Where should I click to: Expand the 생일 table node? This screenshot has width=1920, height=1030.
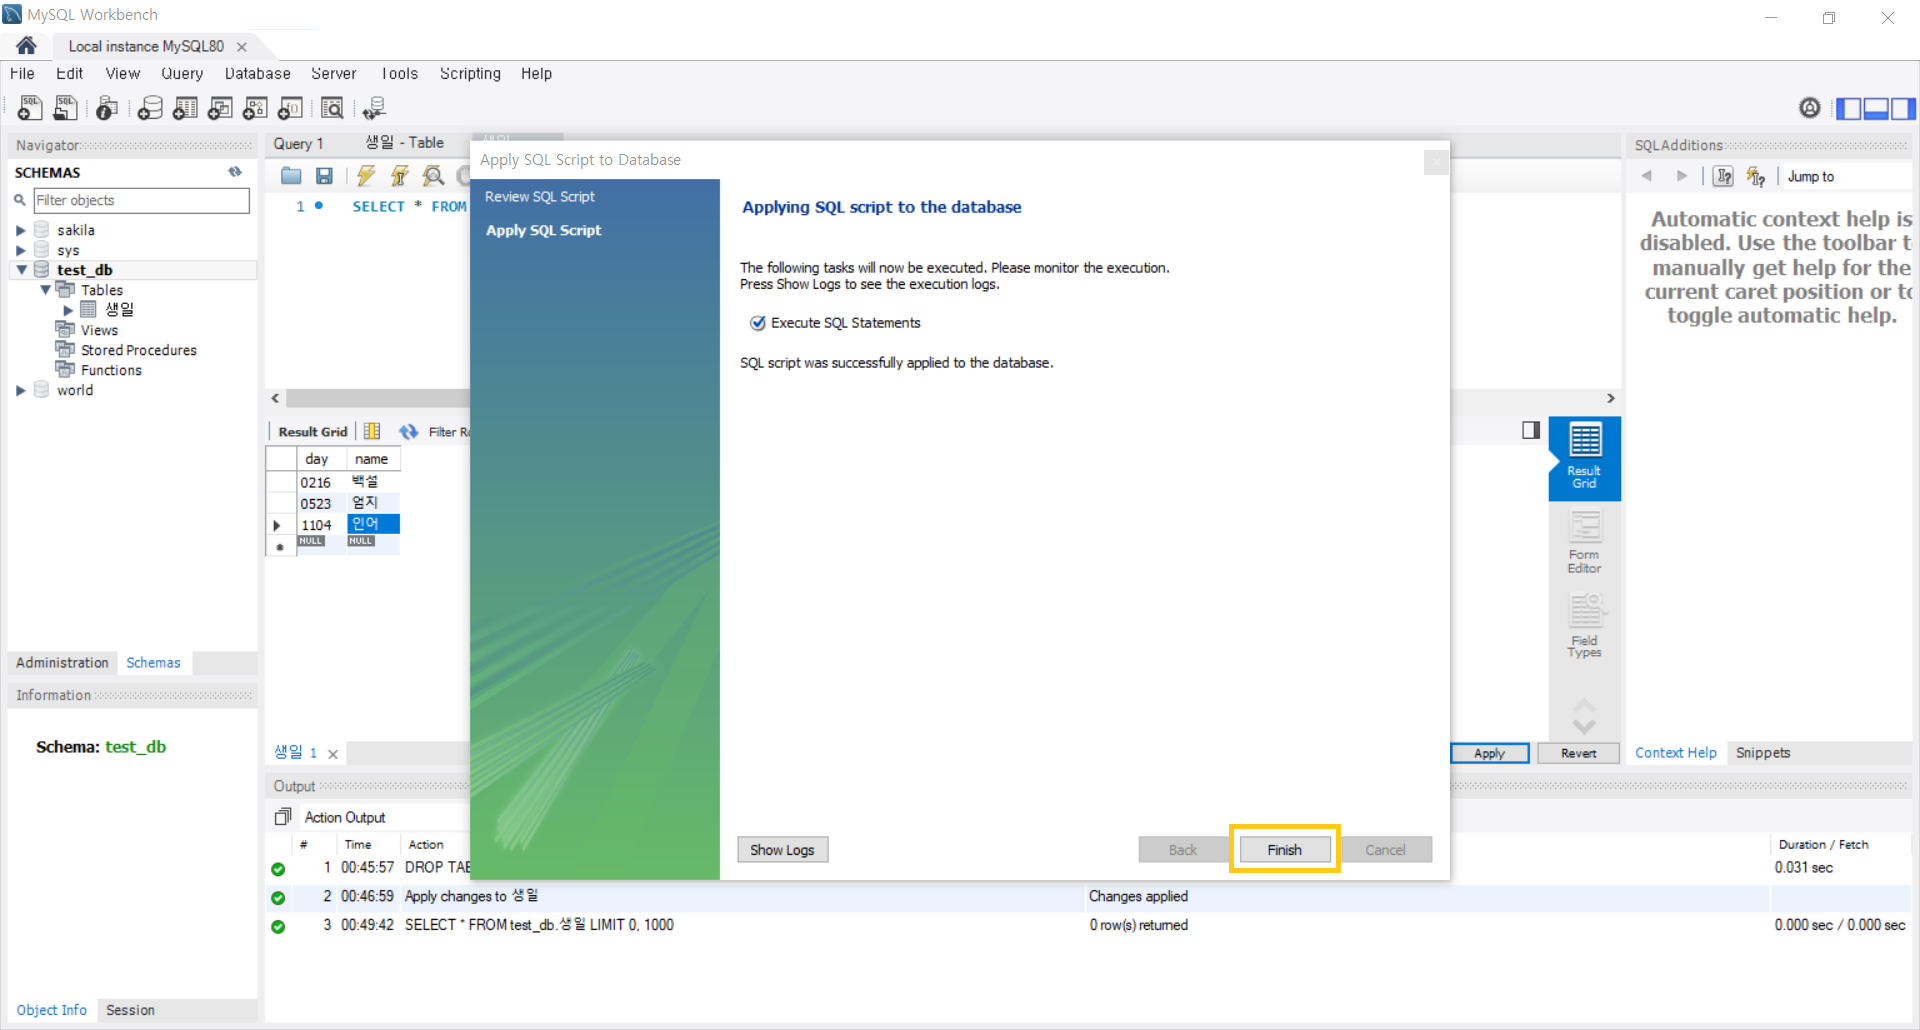(x=68, y=310)
